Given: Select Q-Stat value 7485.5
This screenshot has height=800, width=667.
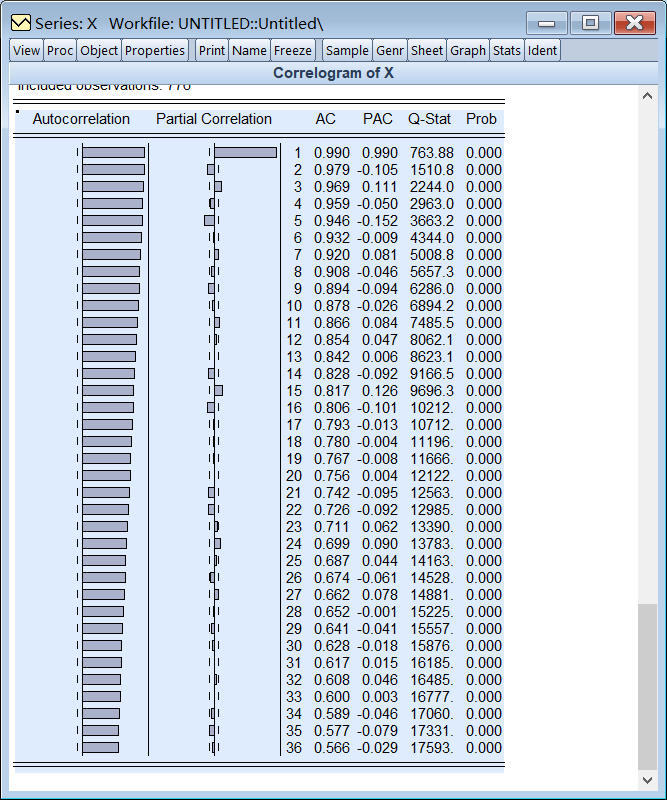Looking at the screenshot, I should [x=432, y=323].
